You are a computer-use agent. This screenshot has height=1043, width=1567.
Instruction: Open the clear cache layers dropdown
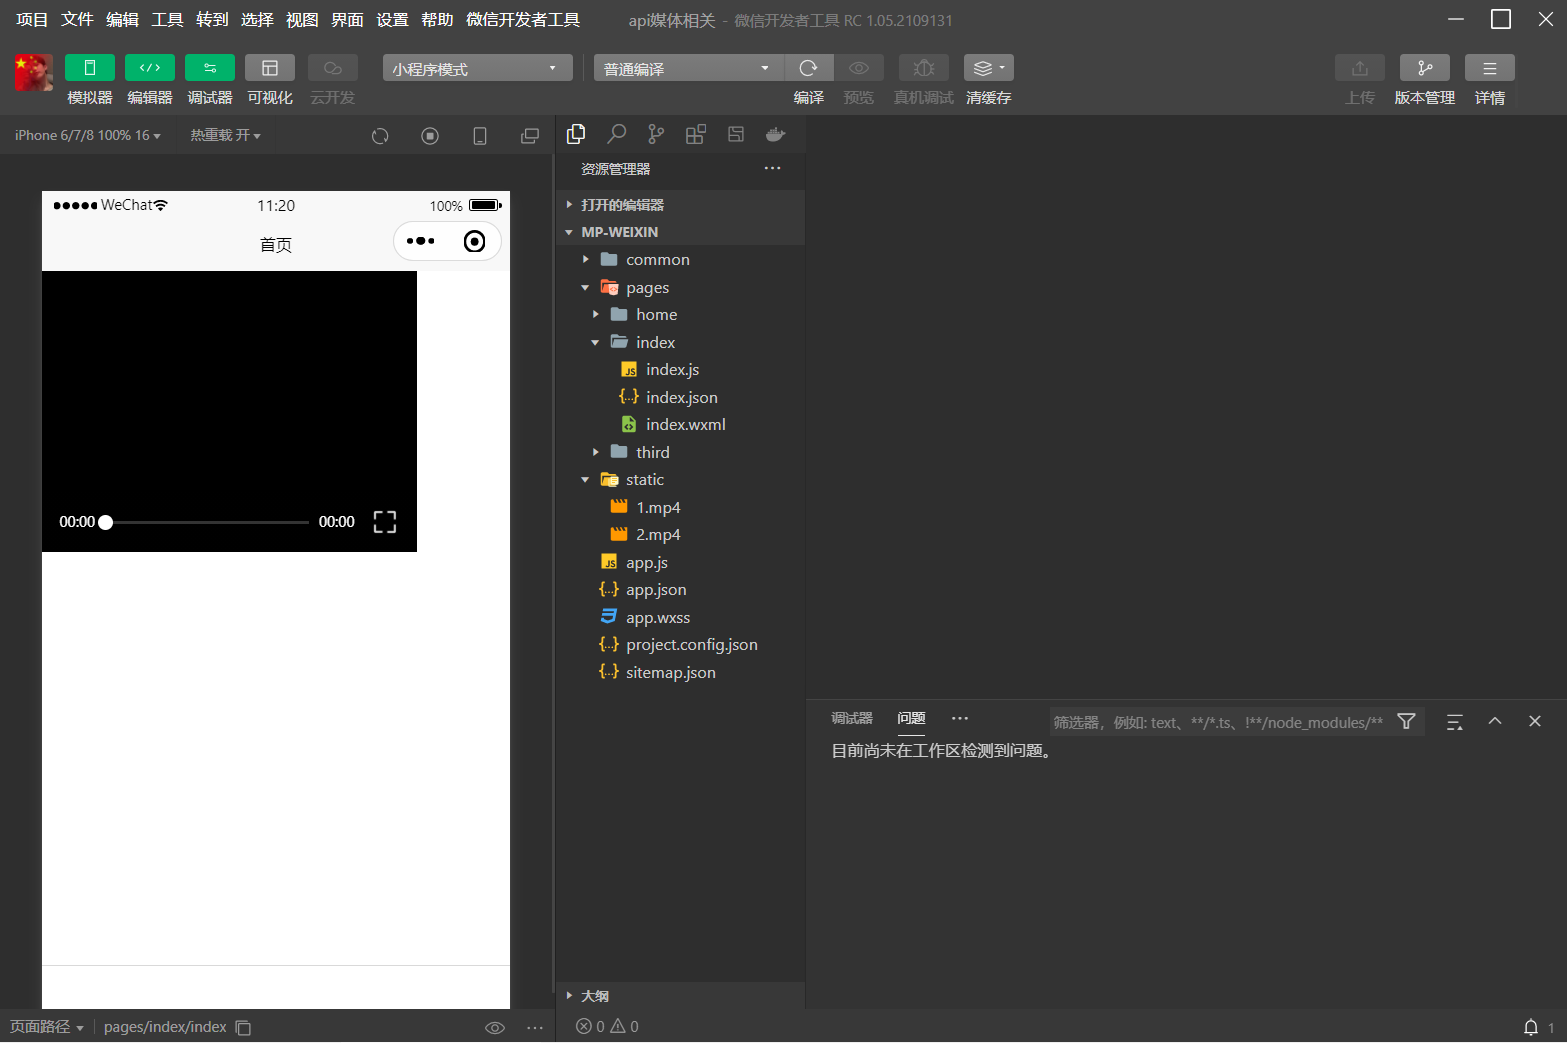(x=989, y=67)
